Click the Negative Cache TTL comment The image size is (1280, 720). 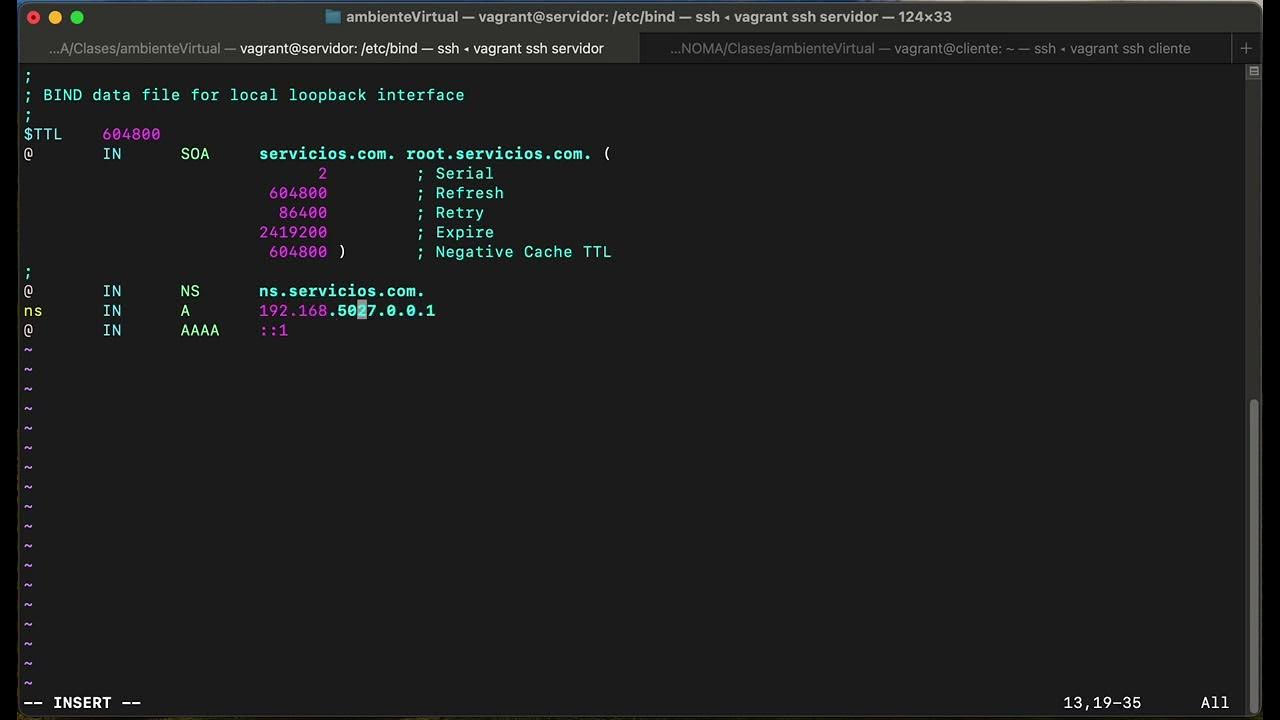(x=514, y=252)
